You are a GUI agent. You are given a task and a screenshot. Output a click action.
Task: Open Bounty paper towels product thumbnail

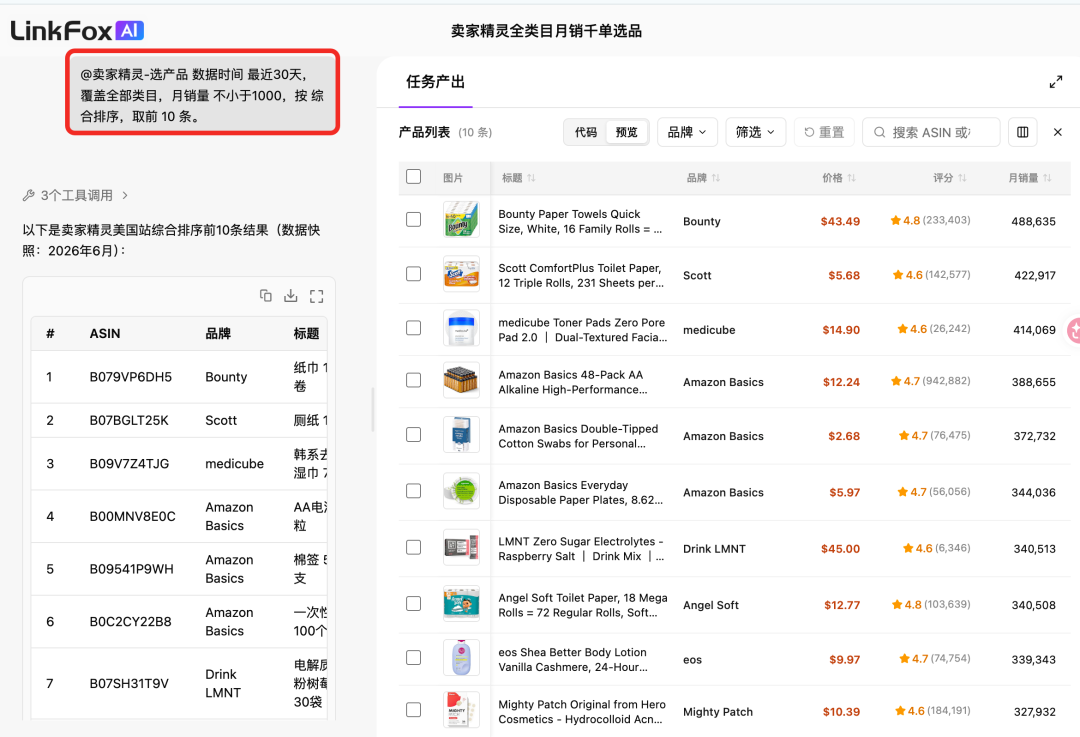pyautogui.click(x=461, y=220)
